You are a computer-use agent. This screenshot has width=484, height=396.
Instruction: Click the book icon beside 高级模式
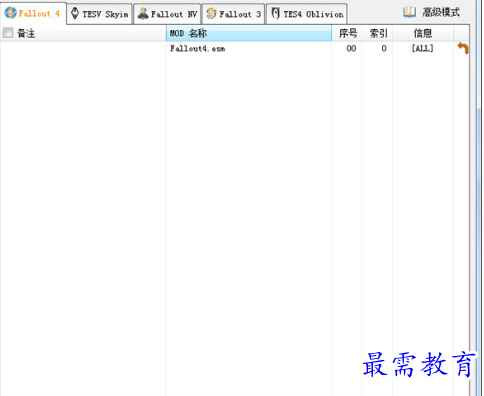pyautogui.click(x=409, y=13)
